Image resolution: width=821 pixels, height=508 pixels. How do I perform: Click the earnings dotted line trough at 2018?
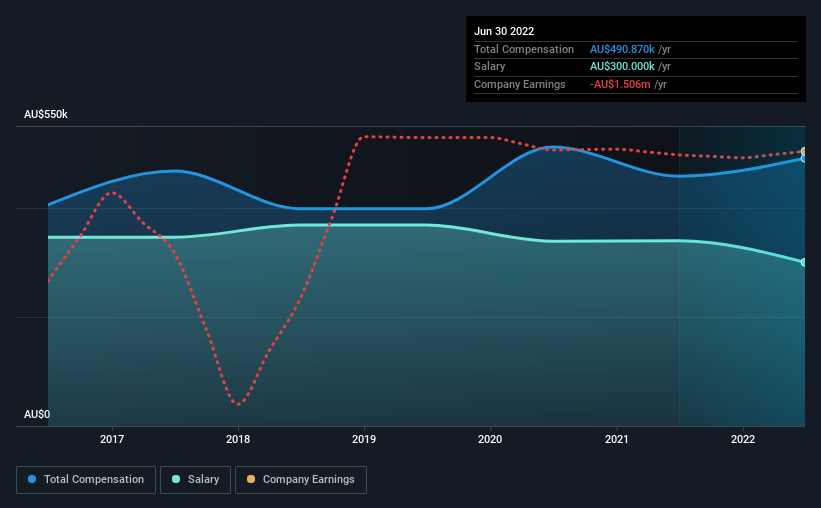click(x=238, y=404)
